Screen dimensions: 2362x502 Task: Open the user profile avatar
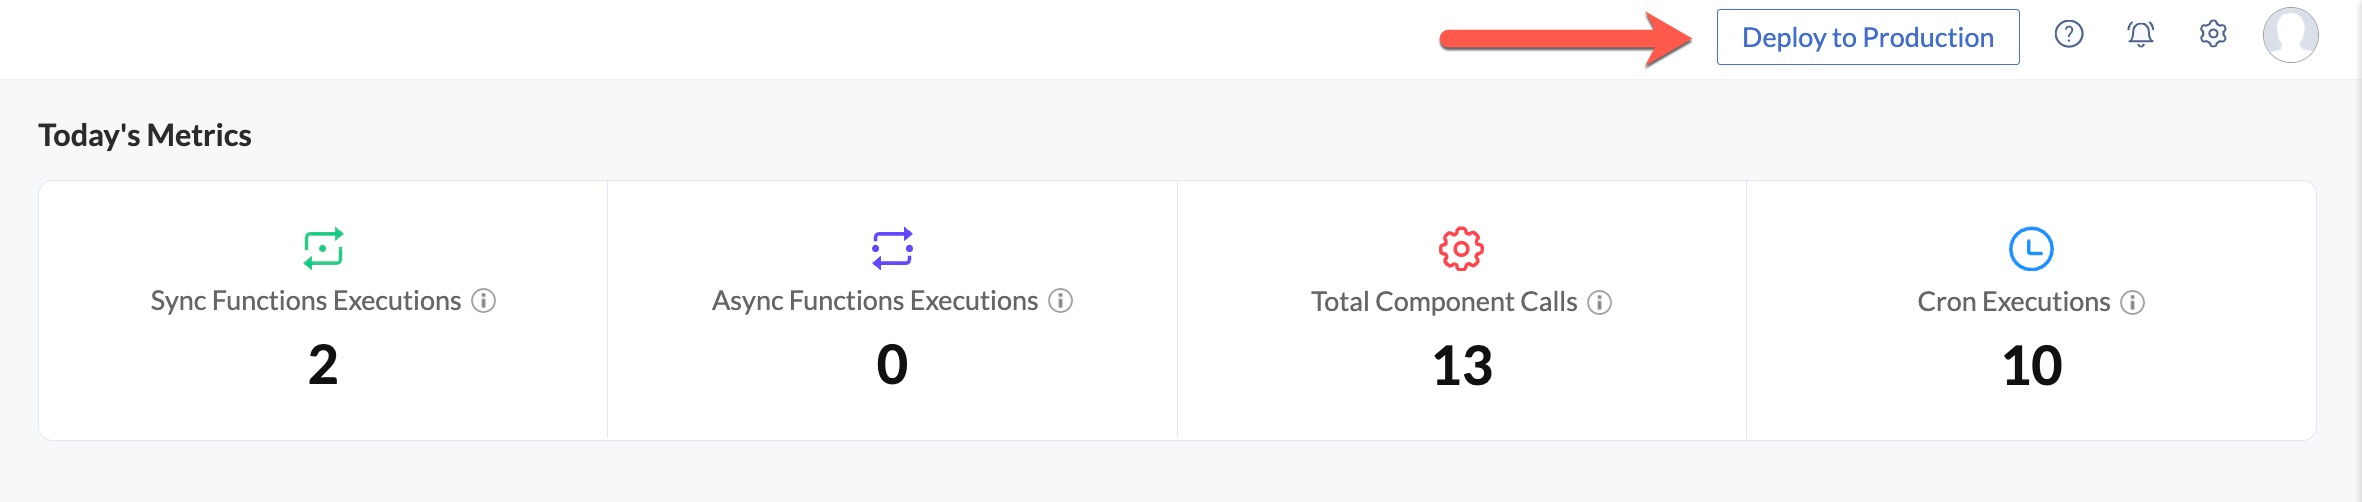coord(2291,35)
